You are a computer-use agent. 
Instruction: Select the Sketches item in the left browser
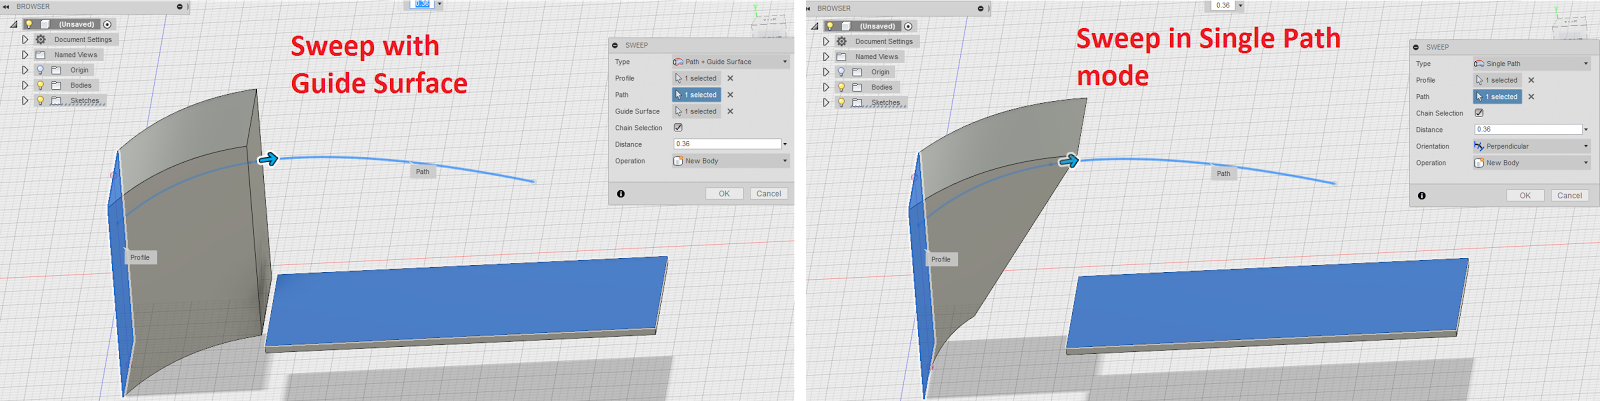84,100
